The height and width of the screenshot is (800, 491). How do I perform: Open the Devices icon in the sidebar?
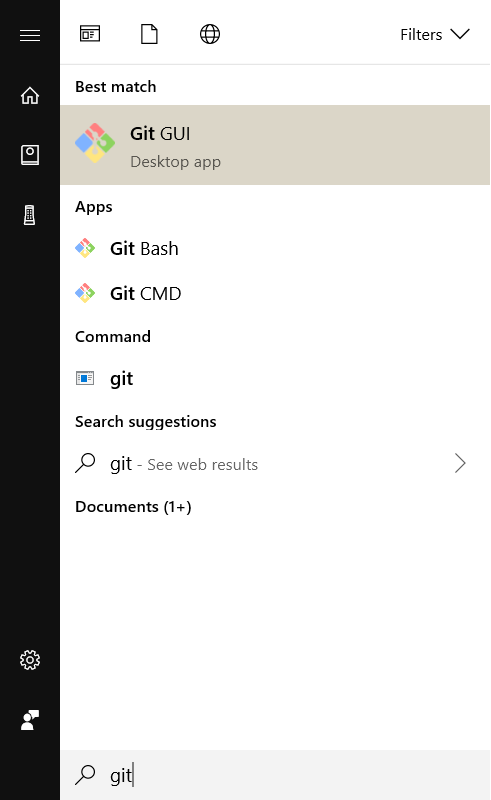click(30, 215)
